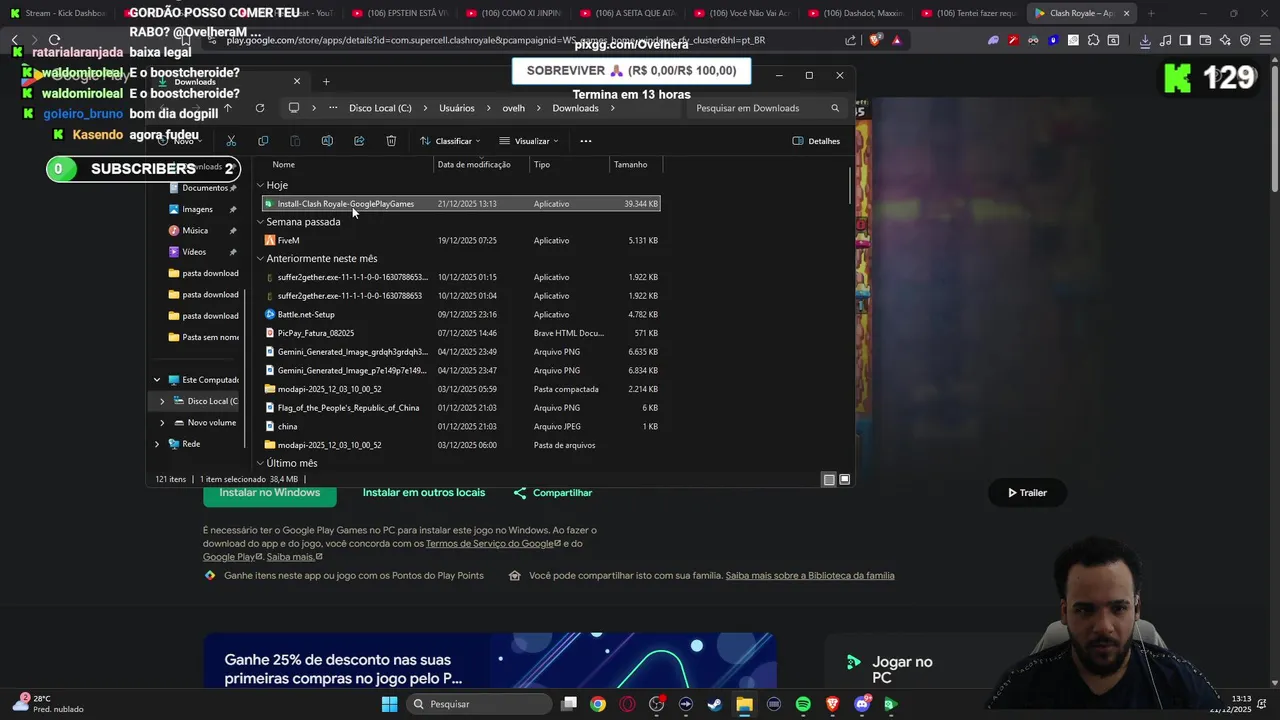Expand Rede in navigation tree
The image size is (1280, 720).
156,444
